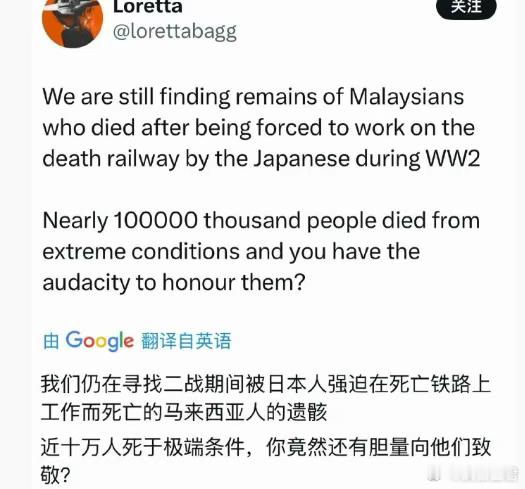525x489 pixels.
Task: Click the Google logo in translation notice
Action: click(x=100, y=341)
